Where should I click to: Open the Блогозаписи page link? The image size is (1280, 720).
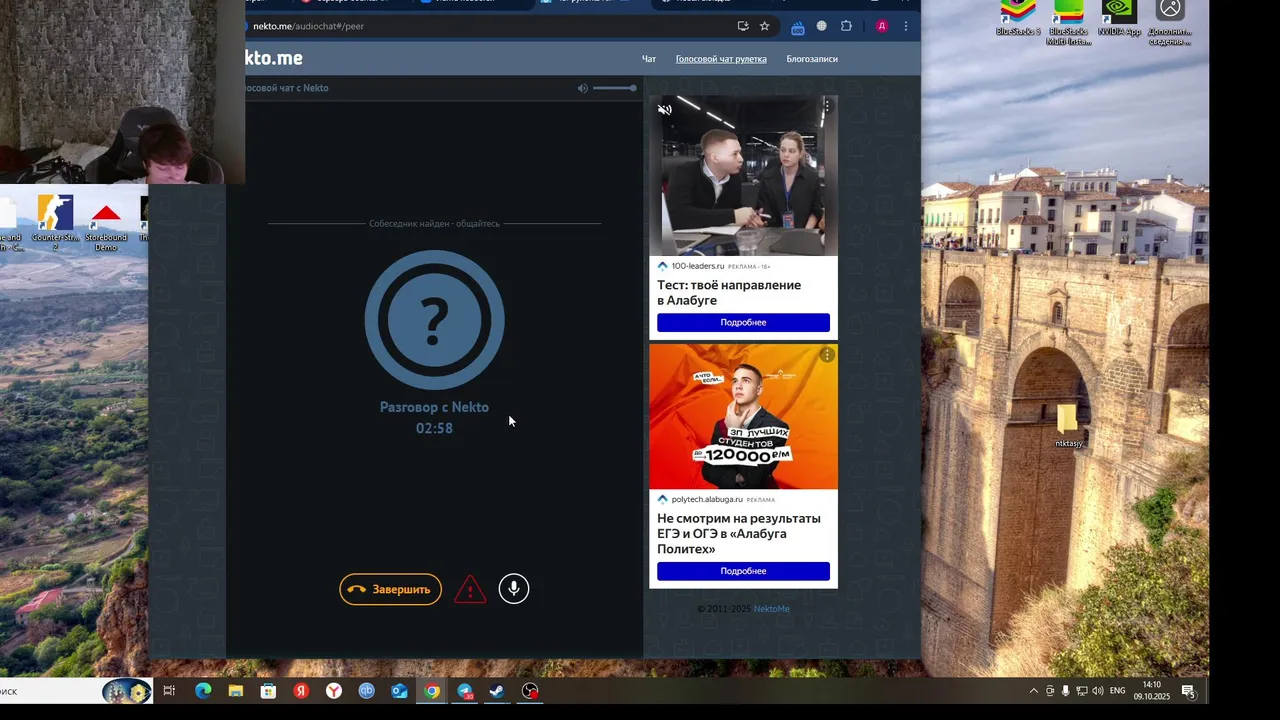point(812,59)
